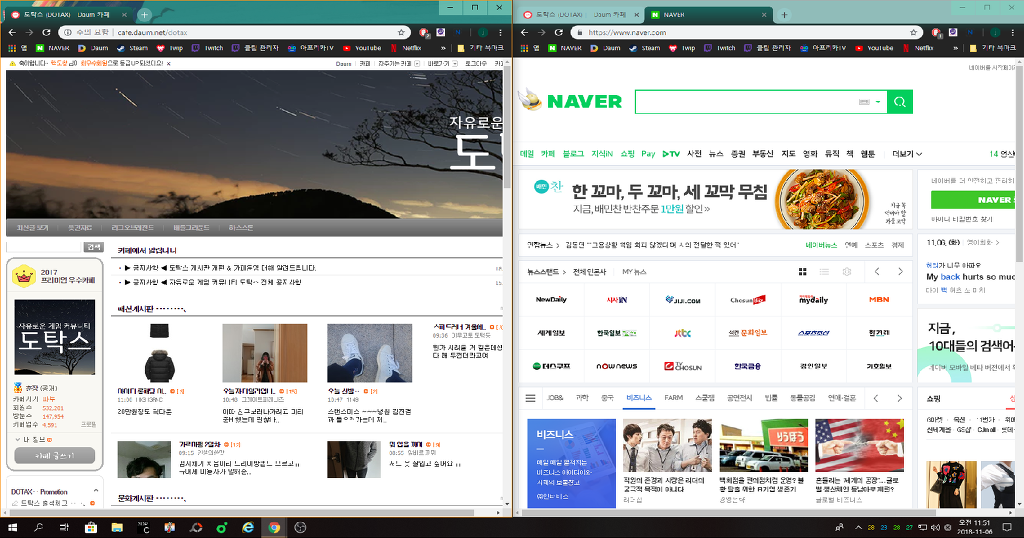Click the green NAVER login button
1024x538 pixels.
click(x=973, y=200)
